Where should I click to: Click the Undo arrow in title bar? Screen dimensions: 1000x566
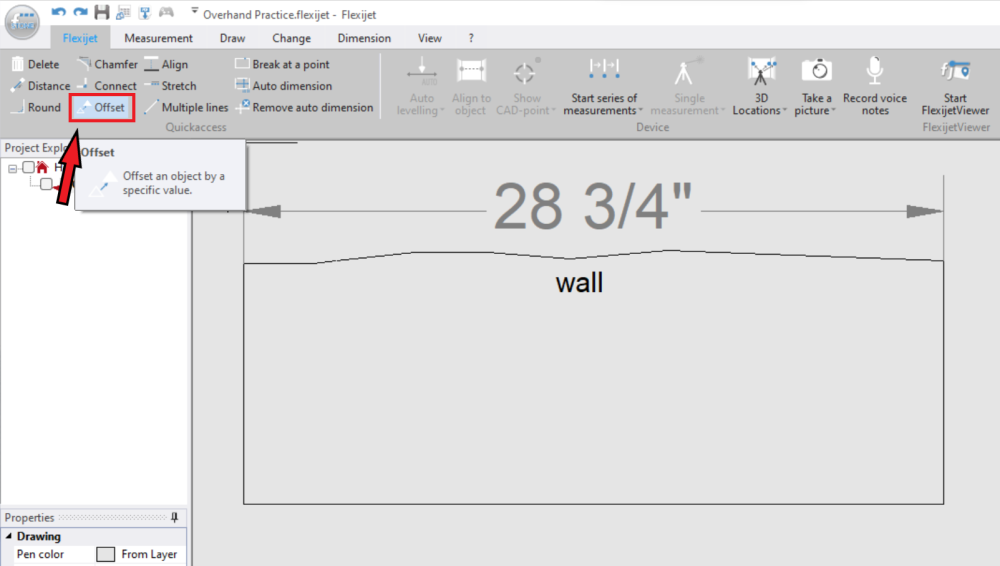tap(59, 12)
